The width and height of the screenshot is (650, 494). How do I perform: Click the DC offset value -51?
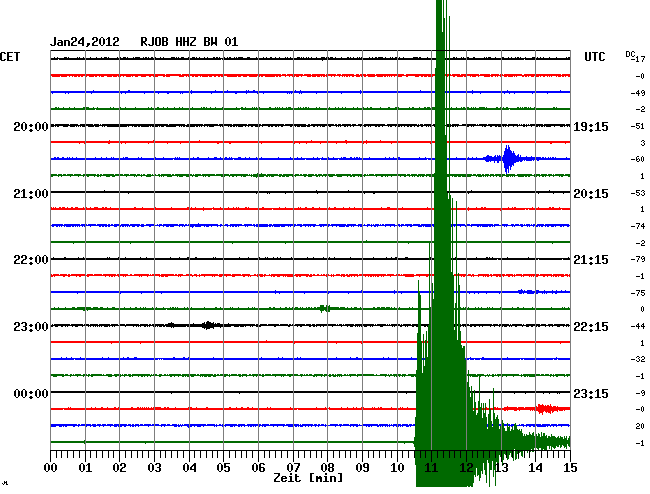point(638,126)
